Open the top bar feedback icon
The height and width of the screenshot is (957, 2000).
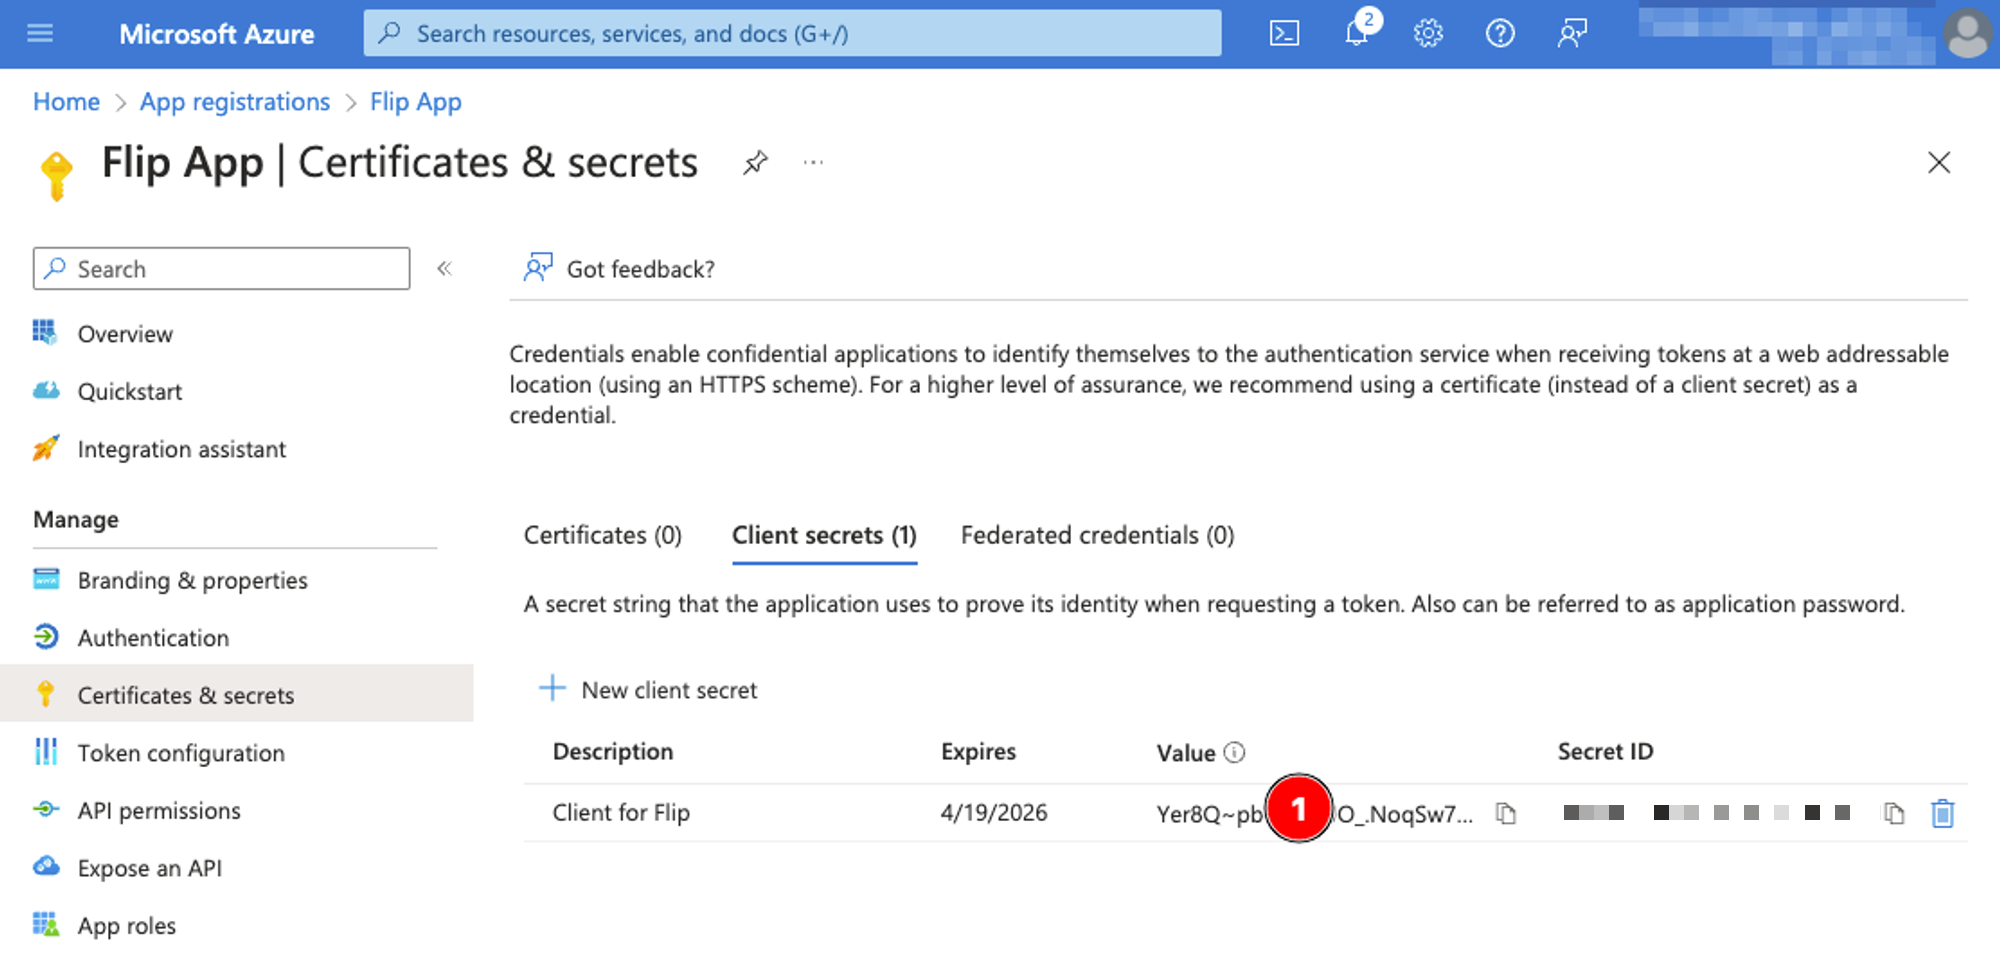pyautogui.click(x=1572, y=34)
